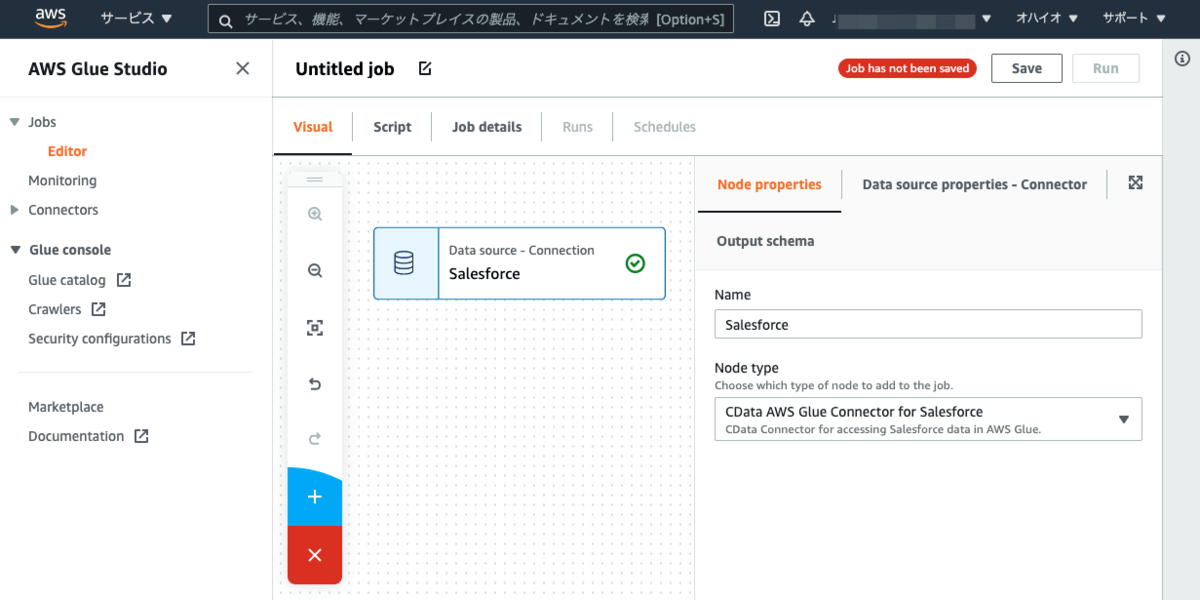Click the green check status on Salesforce node
Viewport: 1200px width, 600px height.
(635, 263)
